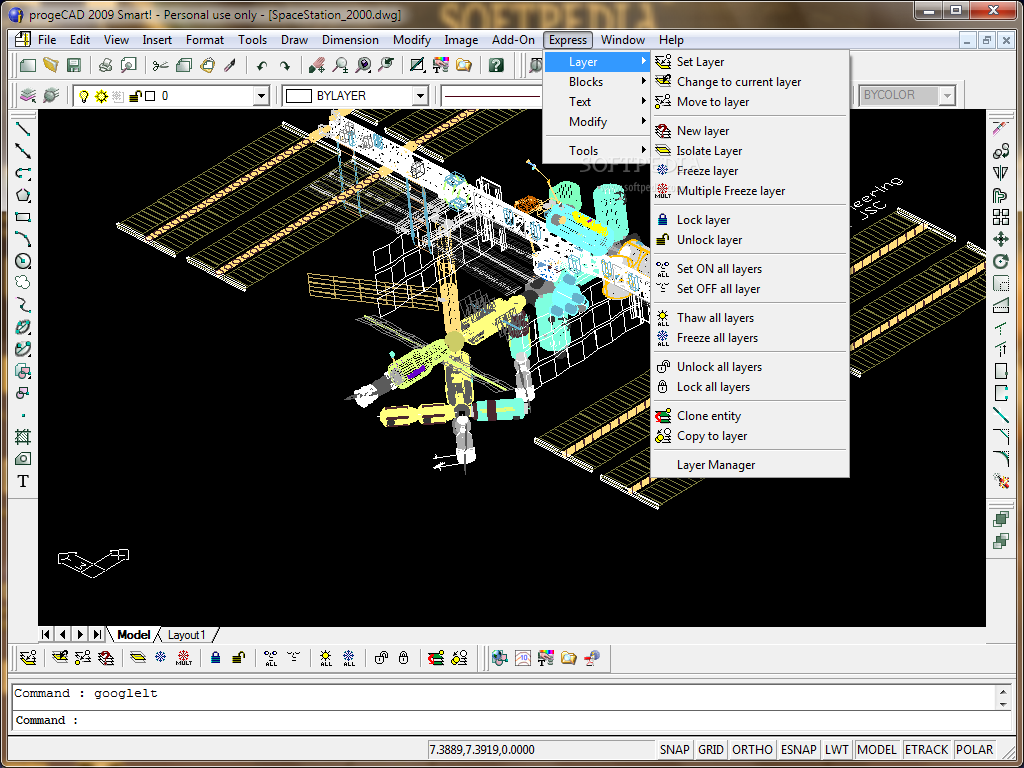
Task: Click the Multiple Freeze layer icon in bottom toolbar
Action: (184, 658)
